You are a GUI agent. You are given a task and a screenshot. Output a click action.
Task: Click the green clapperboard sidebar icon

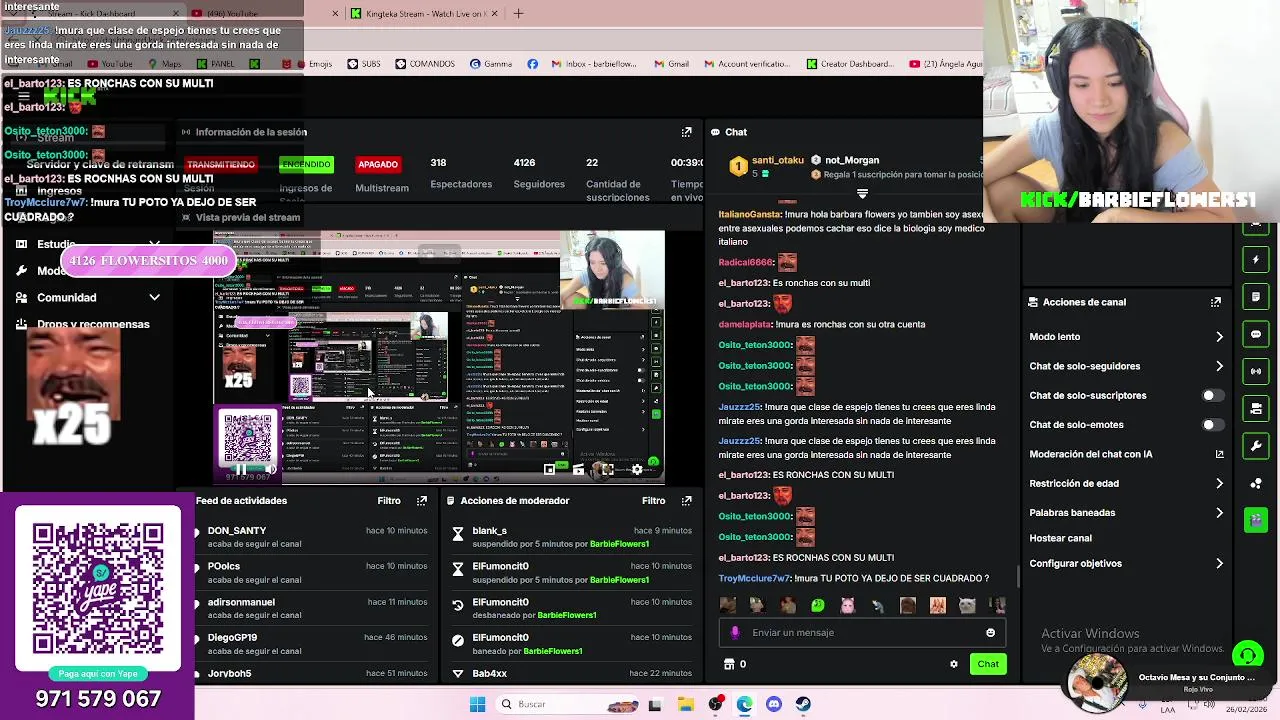click(x=1256, y=520)
